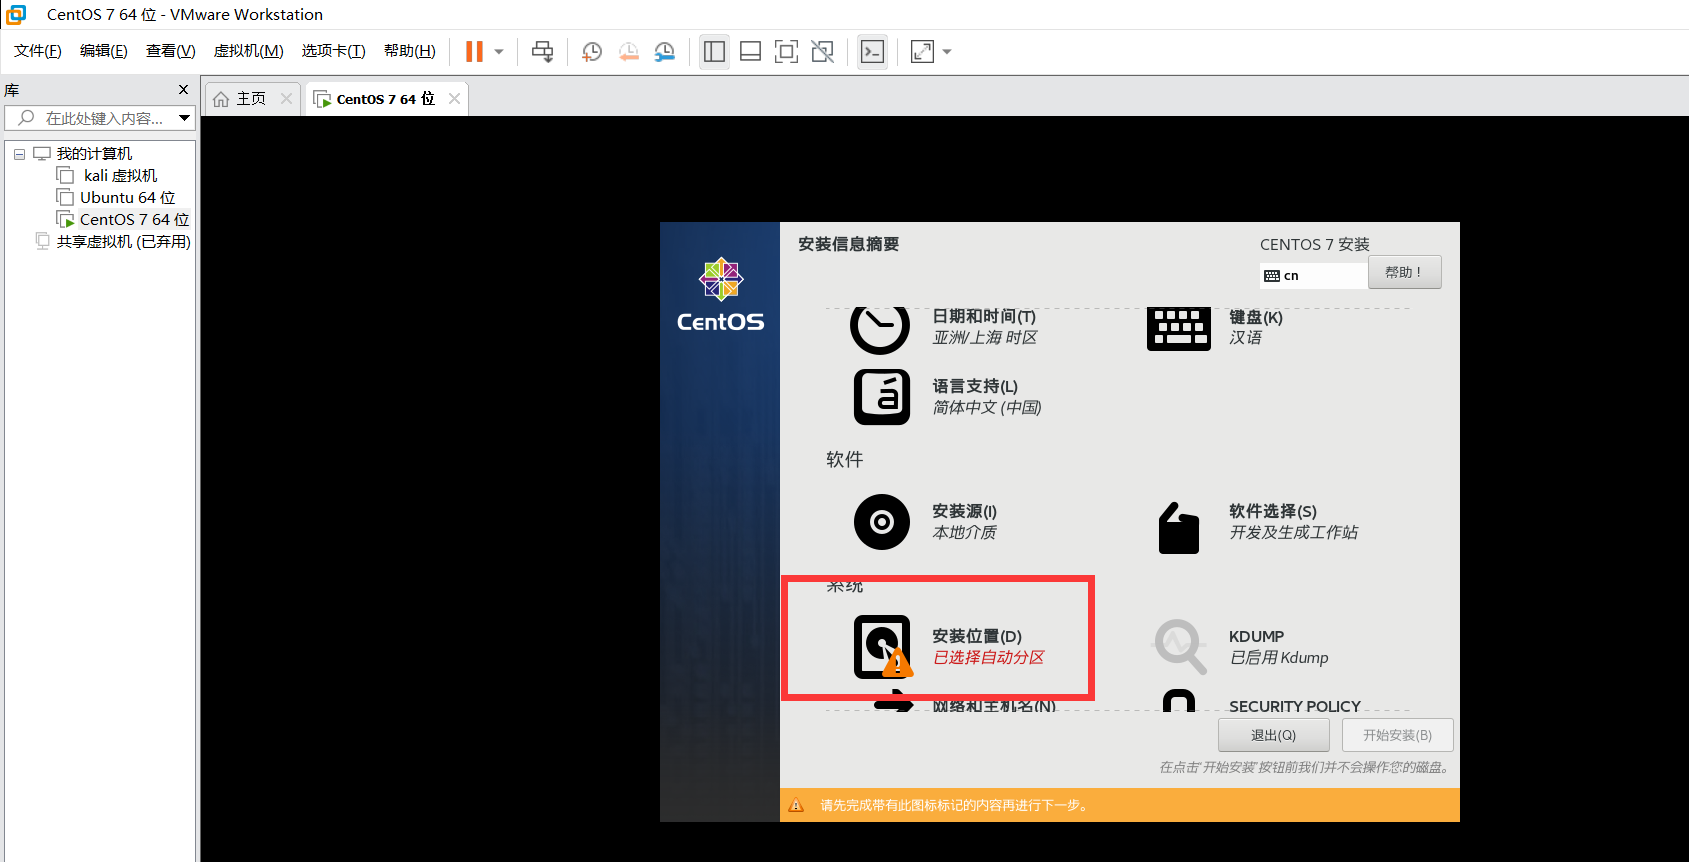The width and height of the screenshot is (1689, 862).
Task: Open the 虚拟机(M) menu
Action: (249, 51)
